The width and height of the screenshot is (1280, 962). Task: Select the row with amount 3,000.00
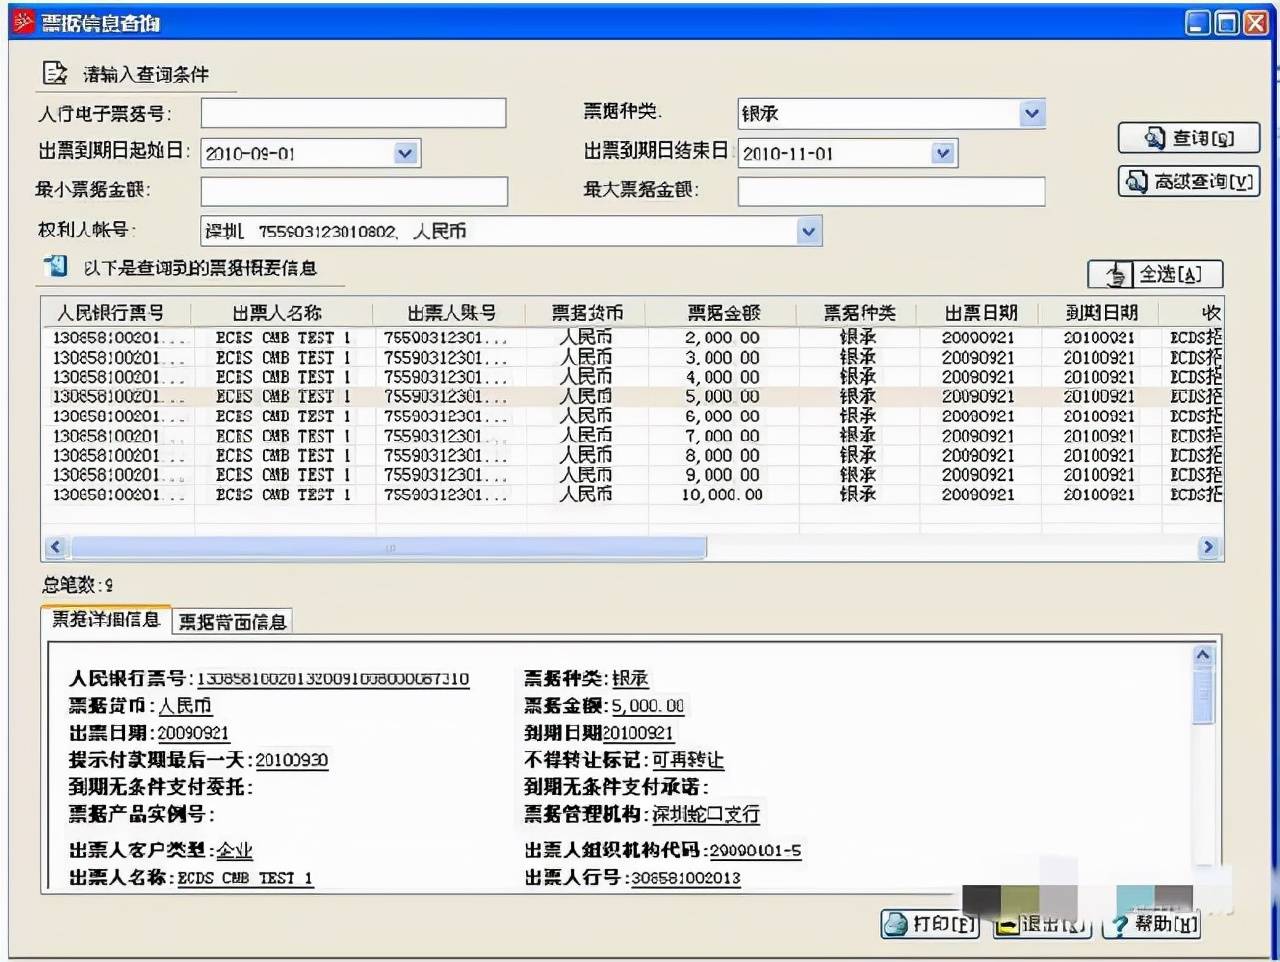click(632, 357)
